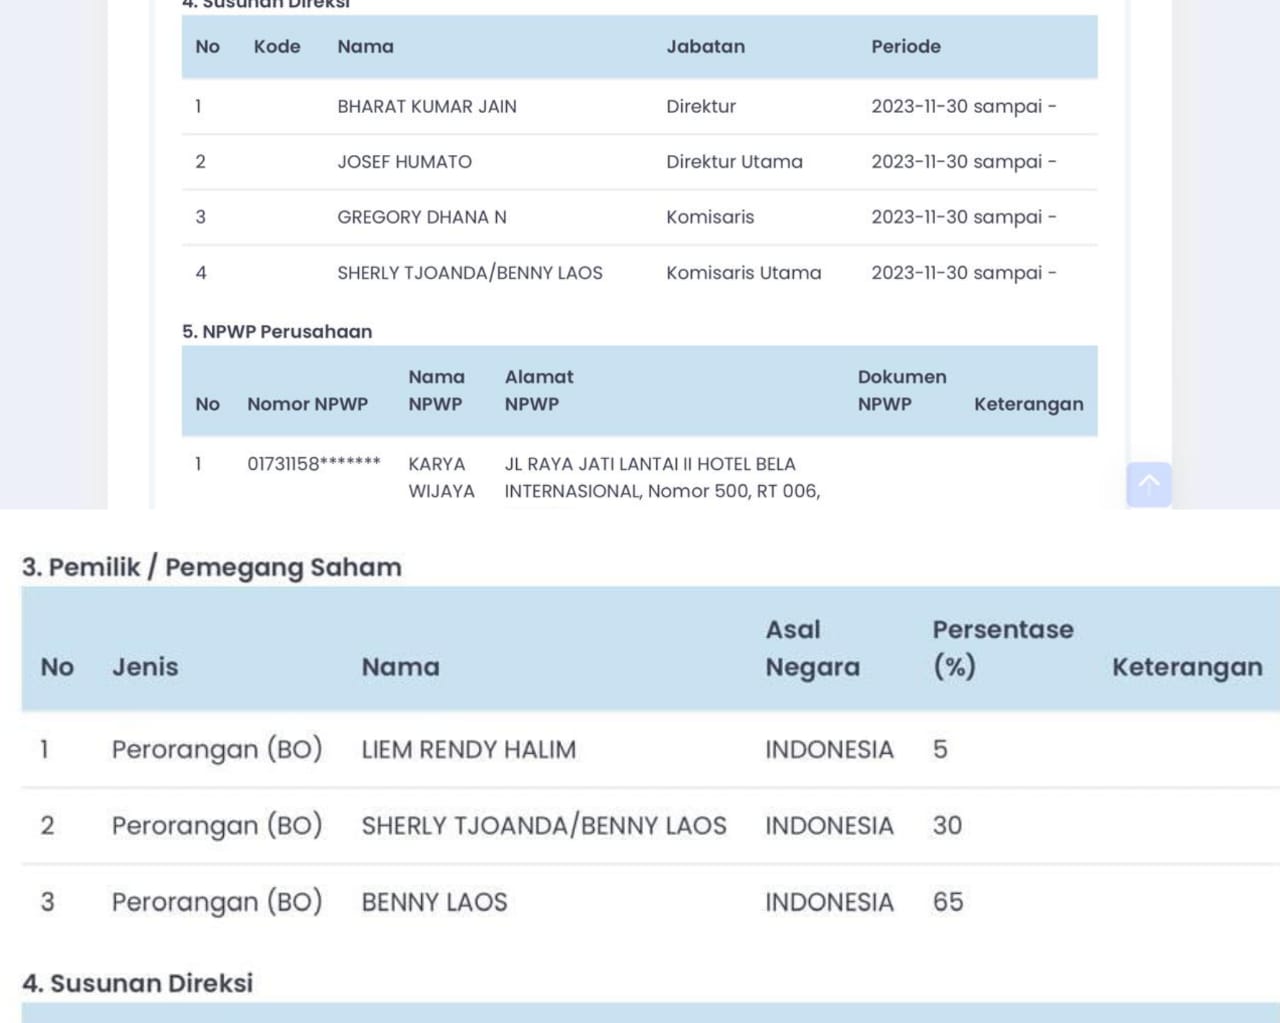Select shareholder LIEM RENDY HALIM
This screenshot has height=1023, width=1280.
point(468,749)
